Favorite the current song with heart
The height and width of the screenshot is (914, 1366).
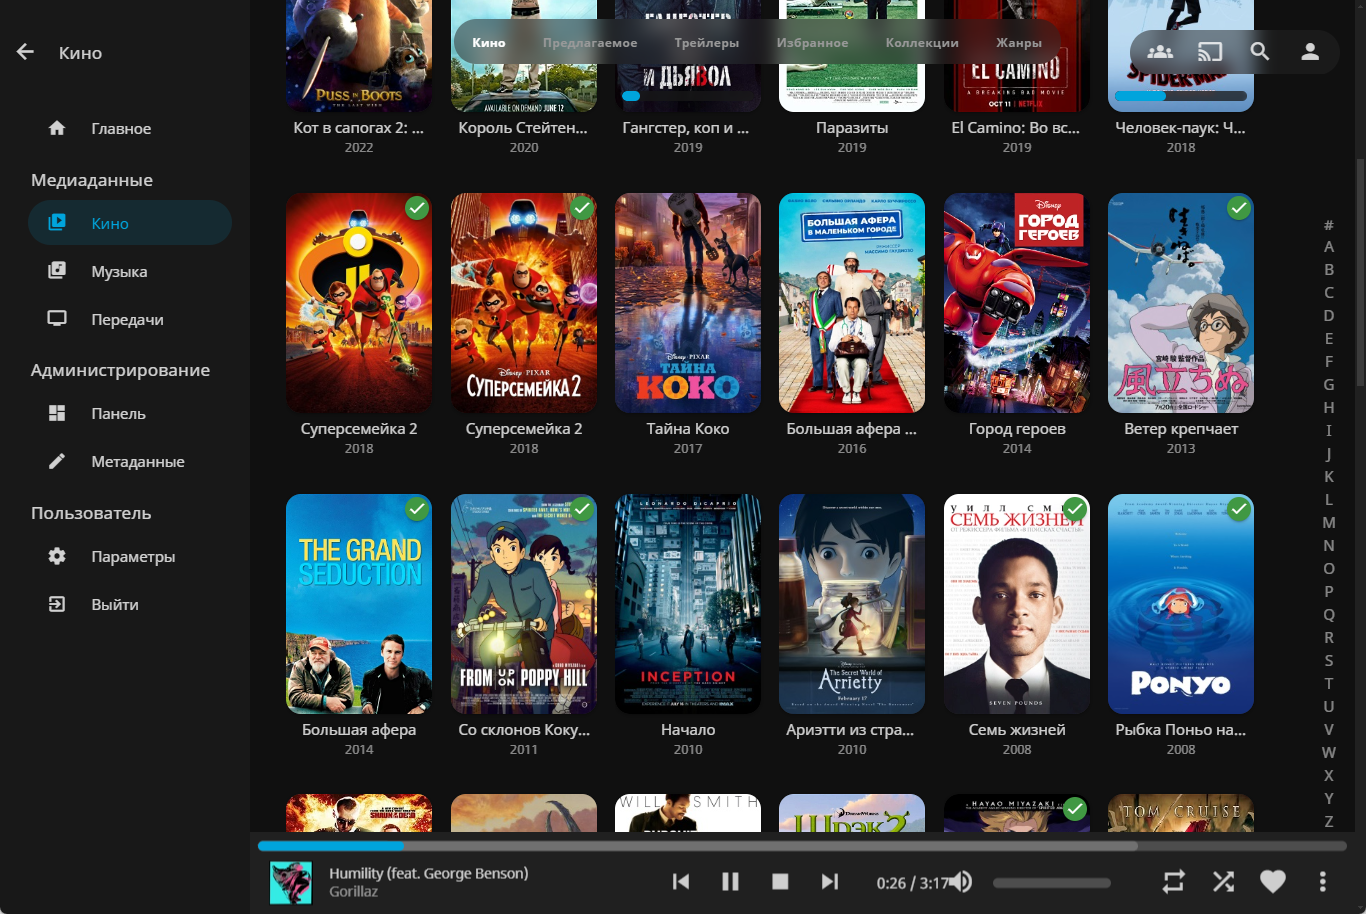1272,881
